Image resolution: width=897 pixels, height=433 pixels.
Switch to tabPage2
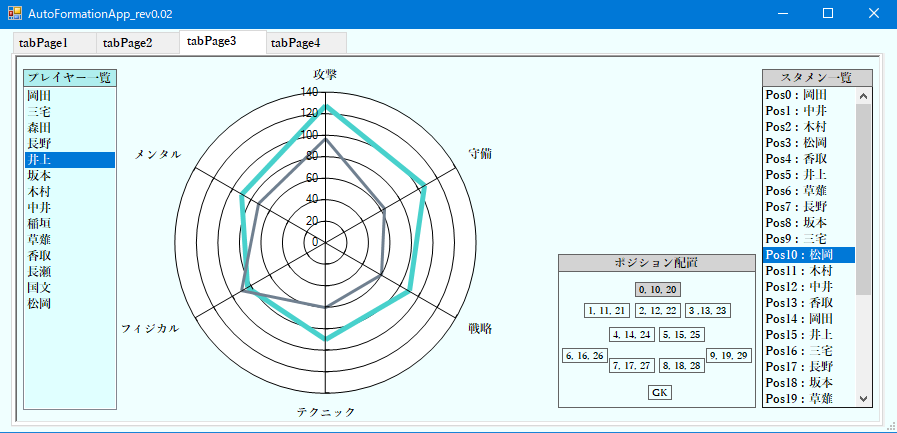coord(138,43)
